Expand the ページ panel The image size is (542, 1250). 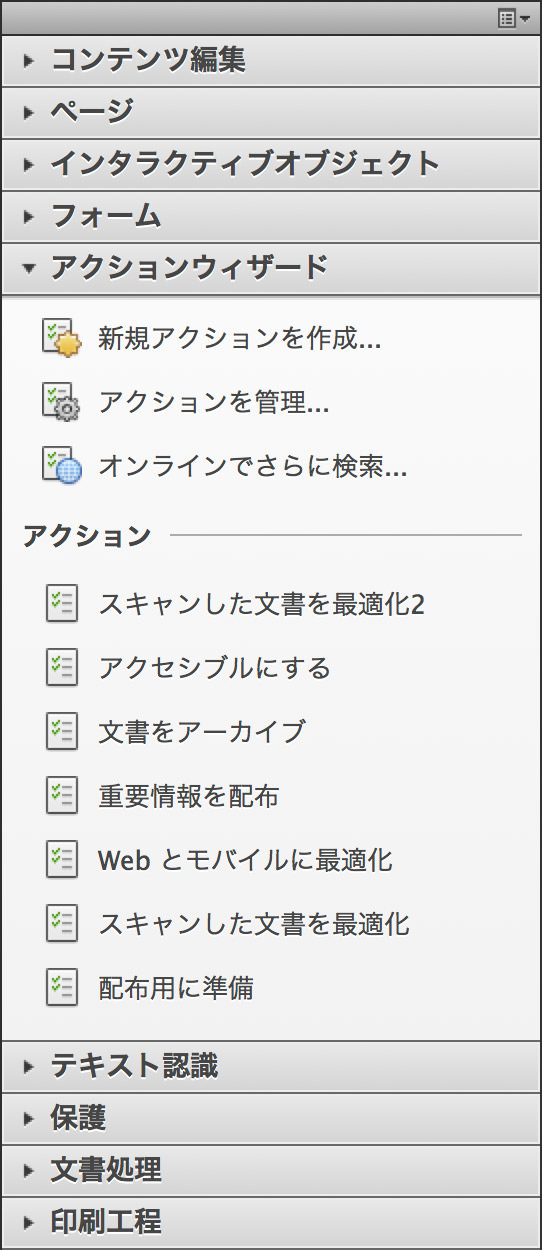(271, 112)
